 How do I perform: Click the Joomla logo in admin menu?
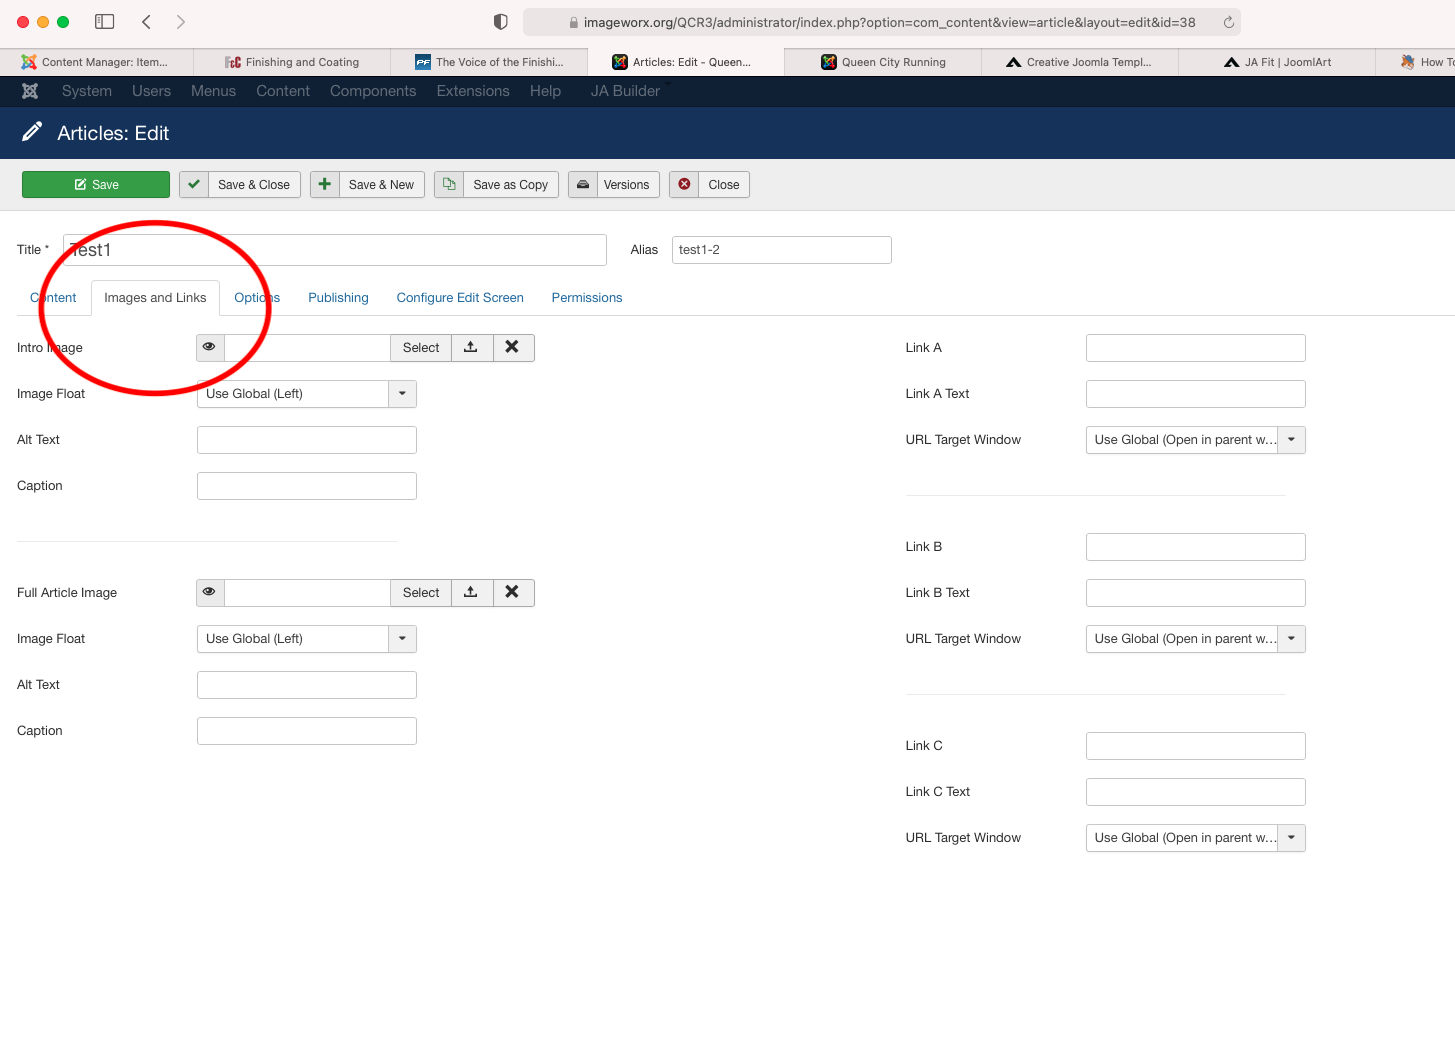coord(30,91)
